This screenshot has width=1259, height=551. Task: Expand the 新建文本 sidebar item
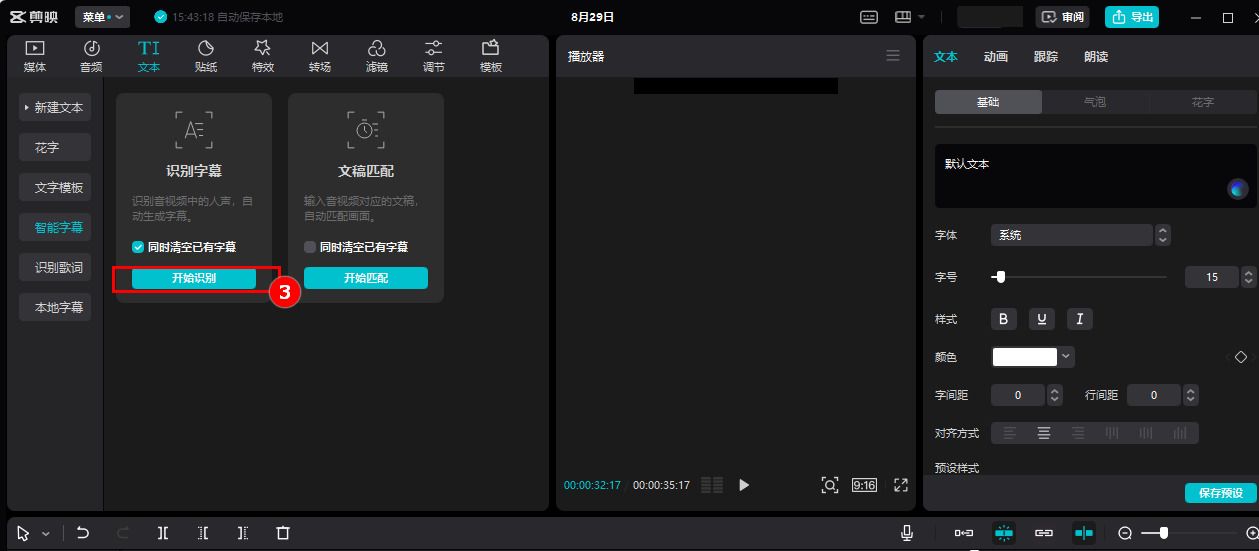55,107
